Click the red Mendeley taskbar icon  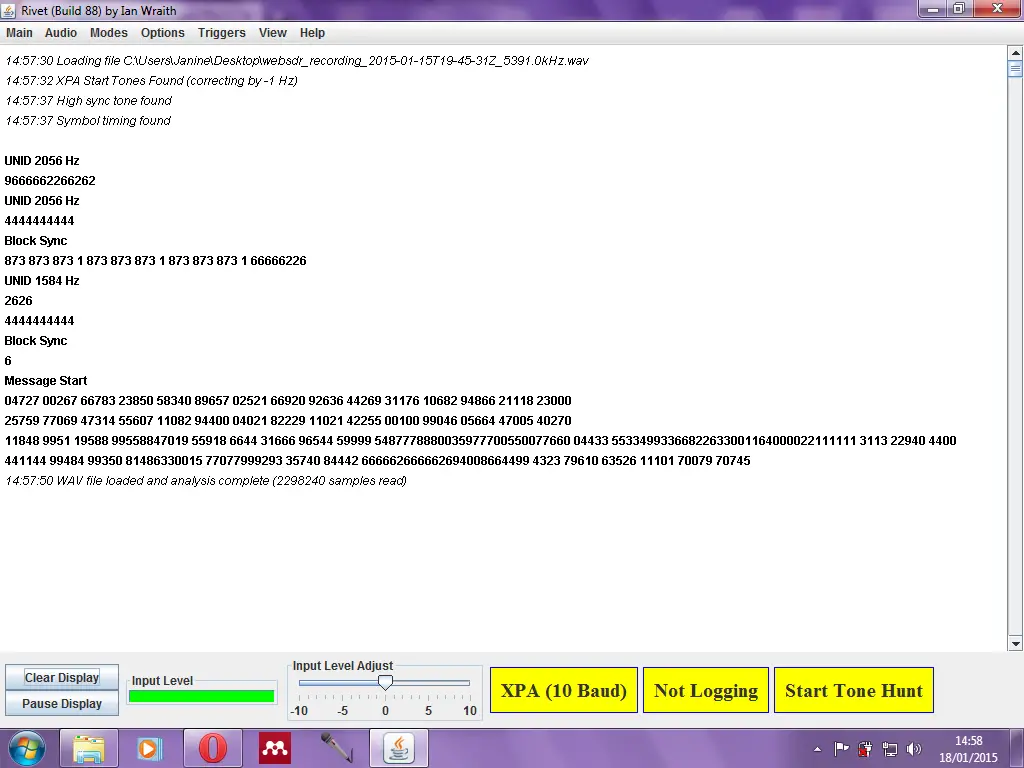(x=275, y=748)
